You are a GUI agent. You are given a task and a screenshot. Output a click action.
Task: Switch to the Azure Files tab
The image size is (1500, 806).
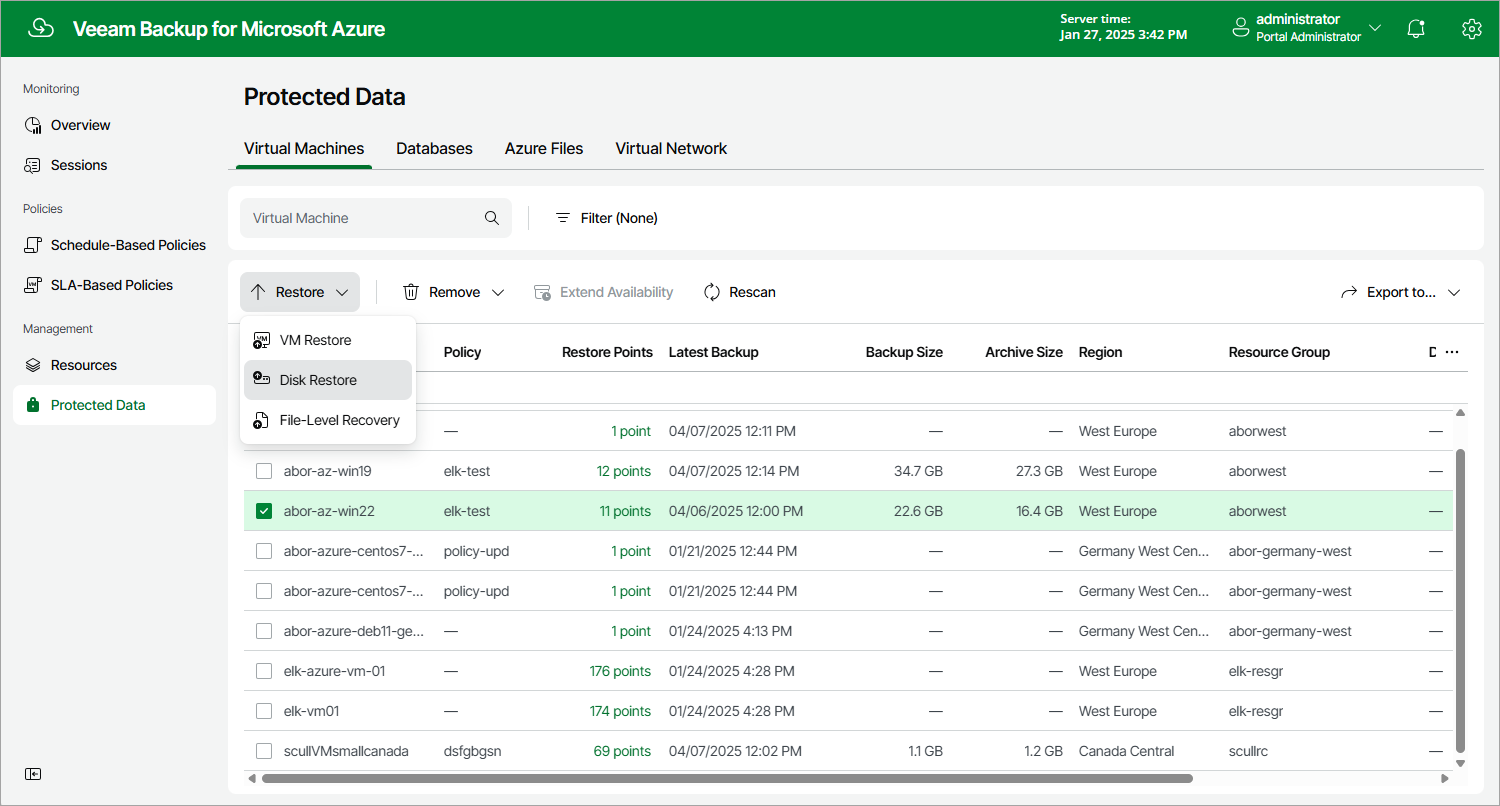tap(544, 148)
